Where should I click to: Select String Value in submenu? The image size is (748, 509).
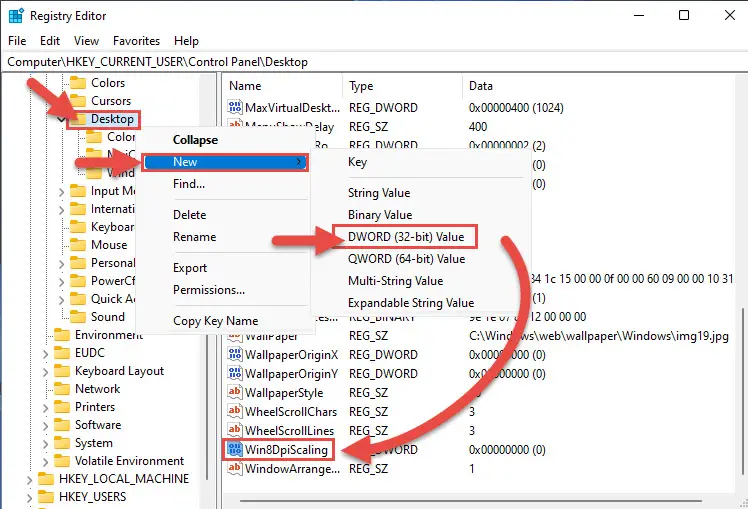click(379, 193)
